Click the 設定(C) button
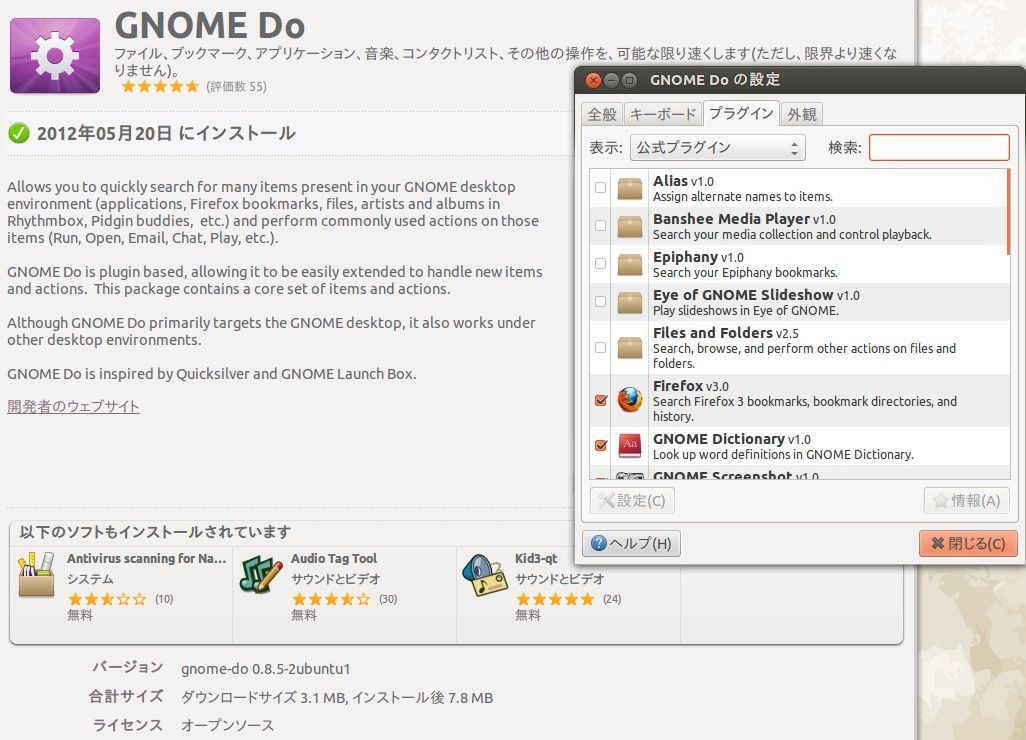Viewport: 1026px width, 740px height. (632, 501)
